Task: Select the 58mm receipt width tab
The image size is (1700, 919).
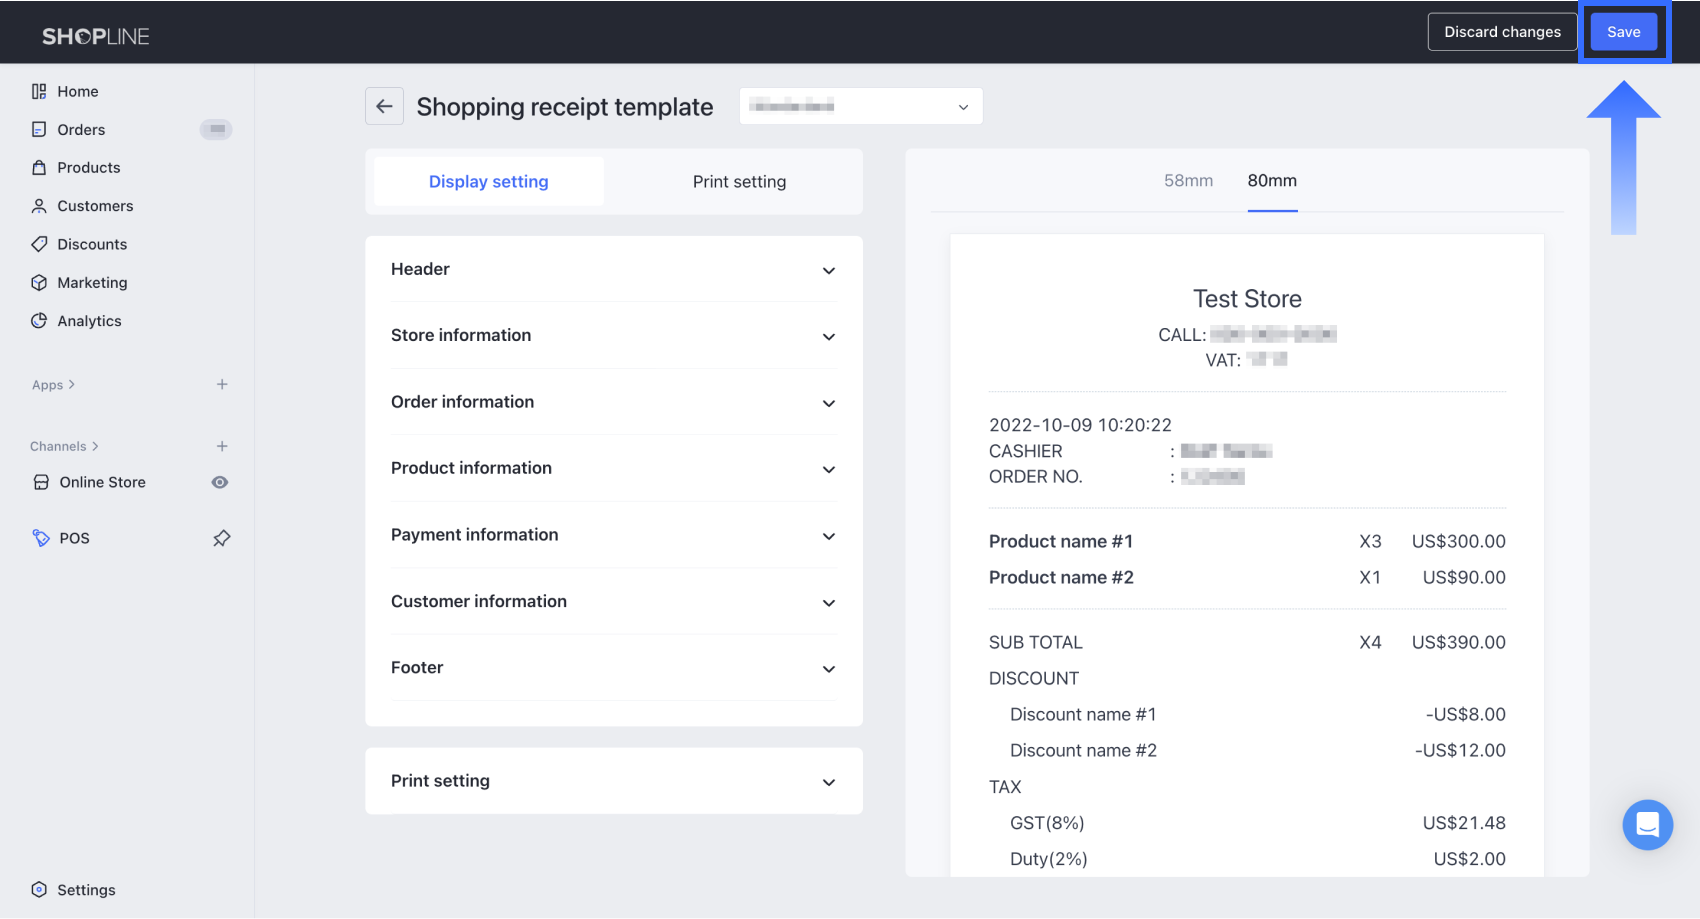Action: (1188, 181)
